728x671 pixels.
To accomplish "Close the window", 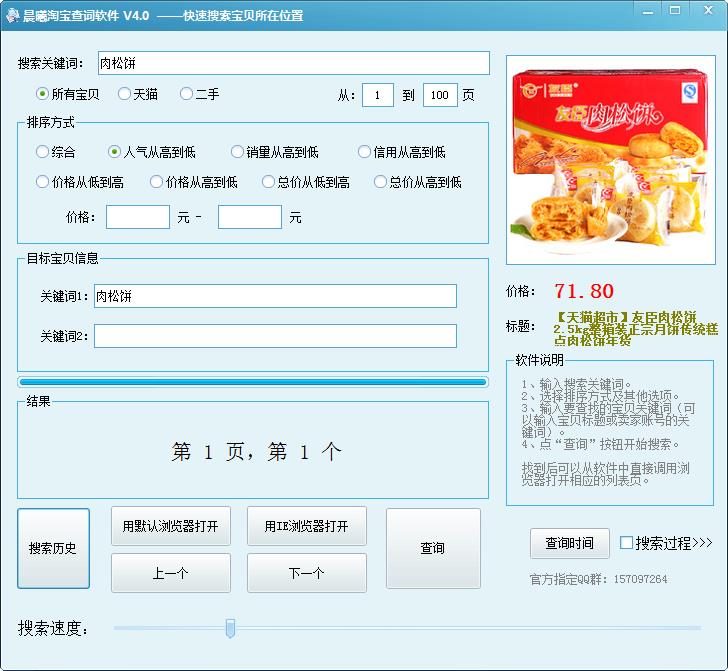I will pos(708,10).
